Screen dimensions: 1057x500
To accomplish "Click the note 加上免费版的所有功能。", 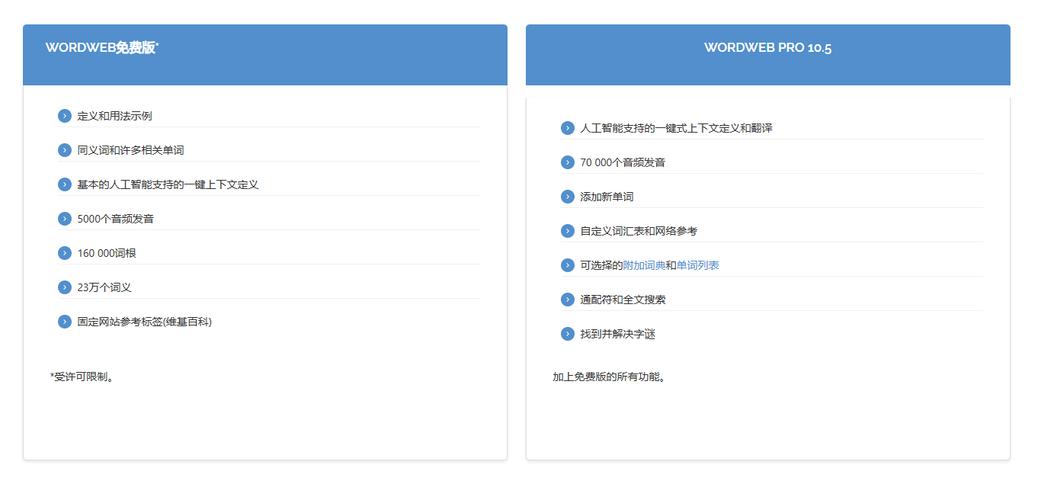I will [610, 377].
